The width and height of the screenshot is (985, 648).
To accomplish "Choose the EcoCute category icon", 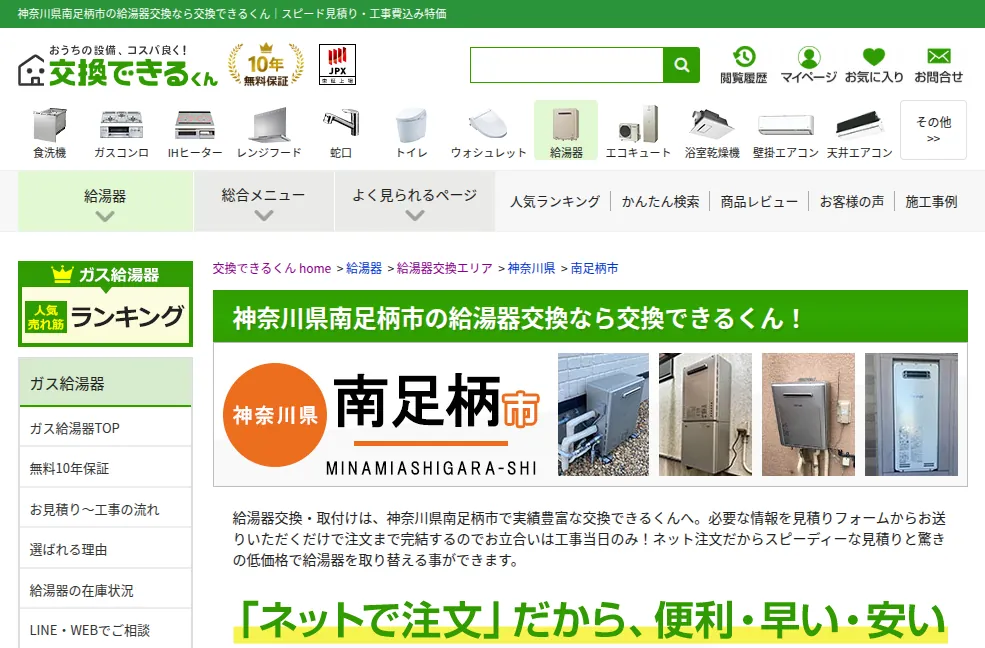I will click(638, 124).
